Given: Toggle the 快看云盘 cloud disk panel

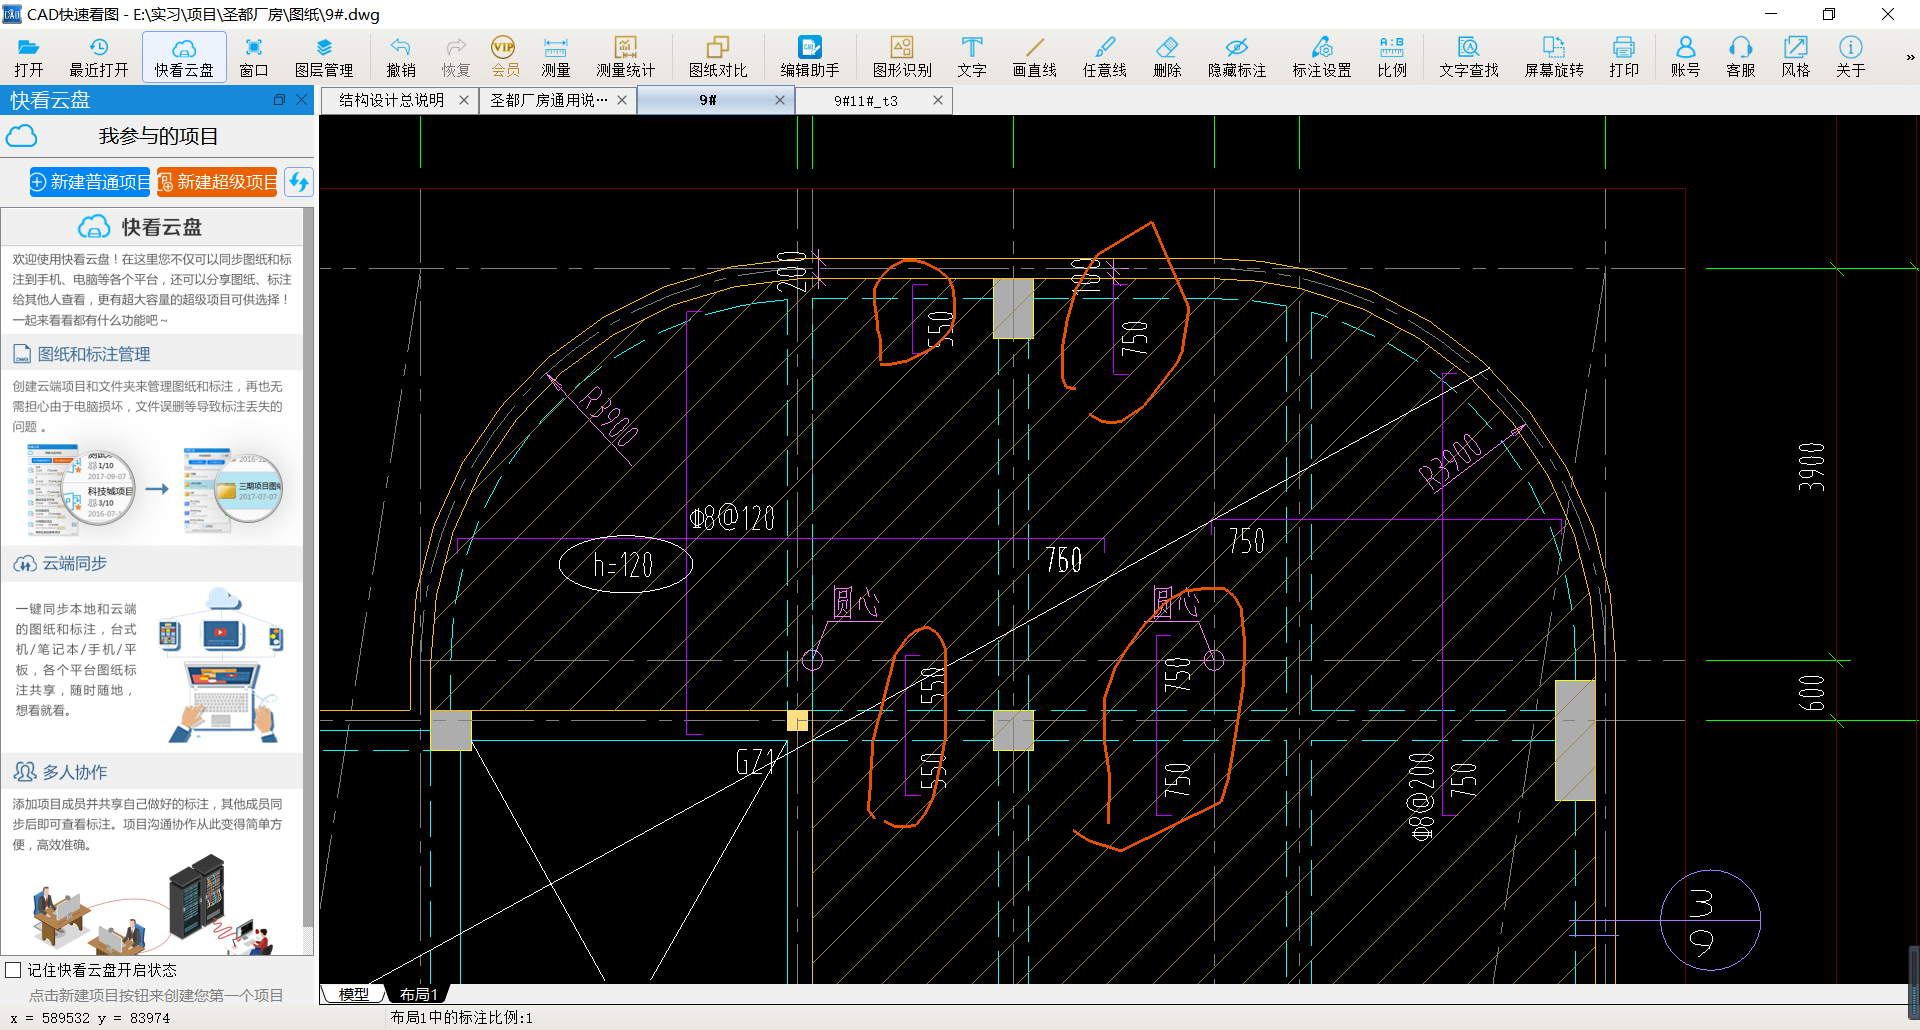Looking at the screenshot, I should click(184, 57).
